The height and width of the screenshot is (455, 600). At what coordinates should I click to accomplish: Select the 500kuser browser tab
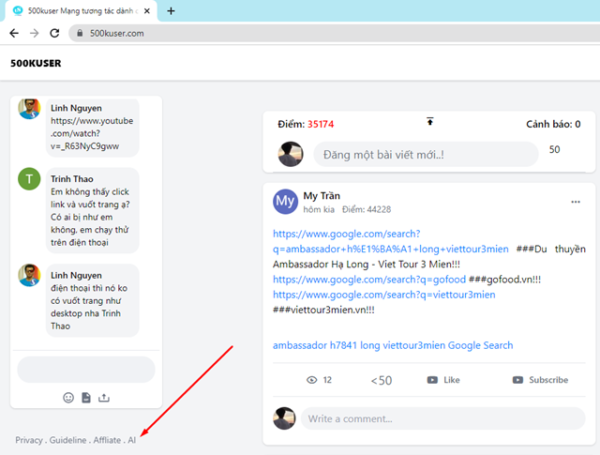[x=81, y=11]
